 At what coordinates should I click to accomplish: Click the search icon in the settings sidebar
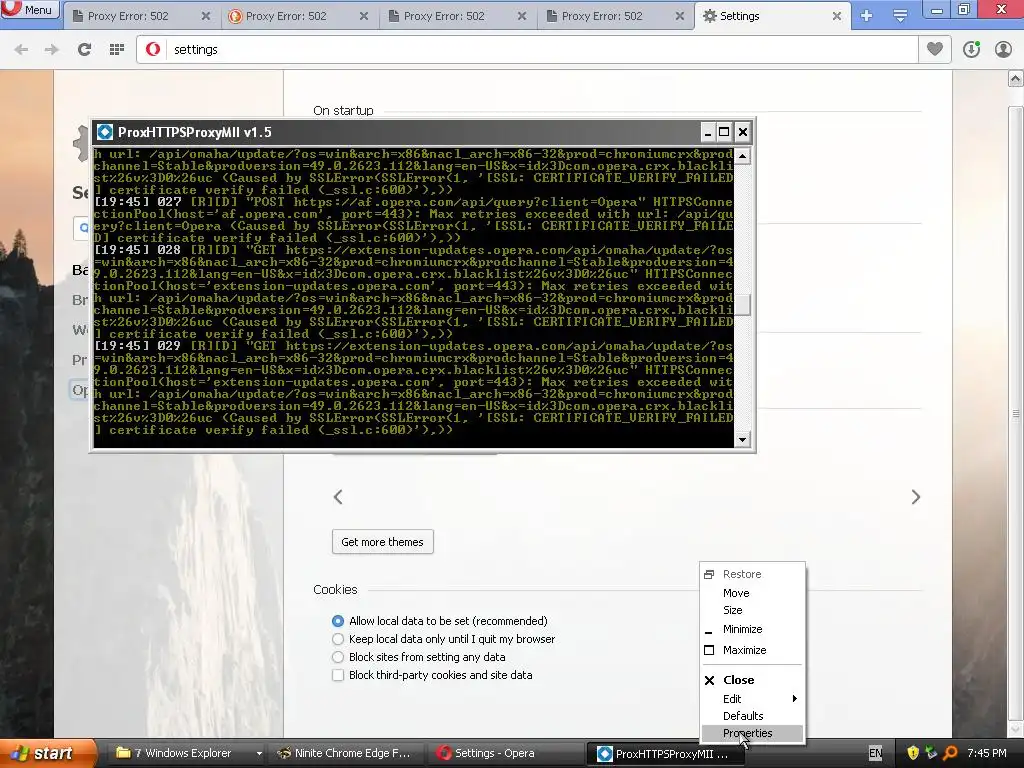click(84, 228)
